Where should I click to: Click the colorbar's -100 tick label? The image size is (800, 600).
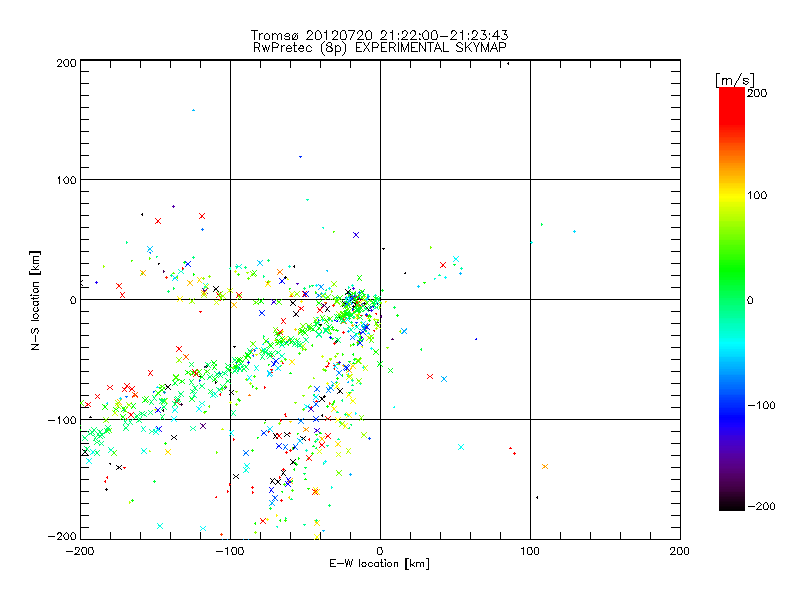coord(764,406)
